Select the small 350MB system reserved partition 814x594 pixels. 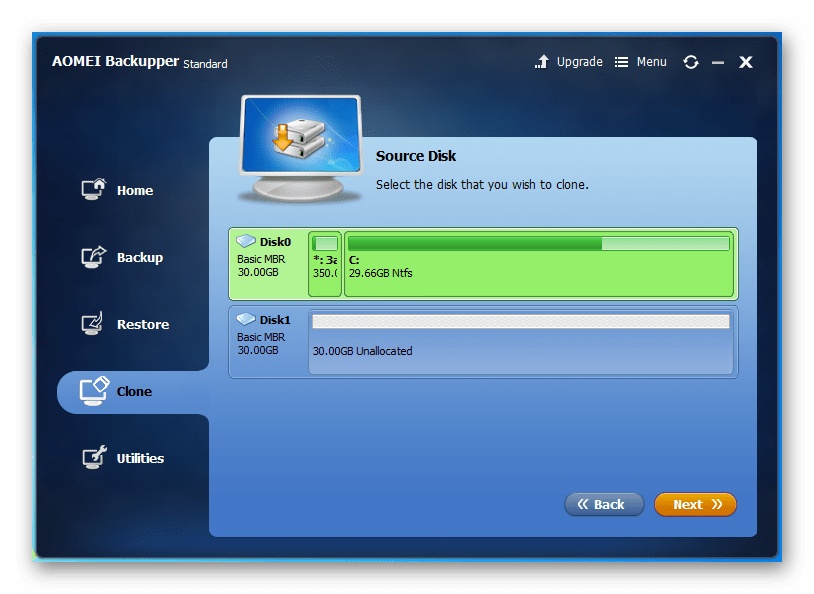(325, 264)
